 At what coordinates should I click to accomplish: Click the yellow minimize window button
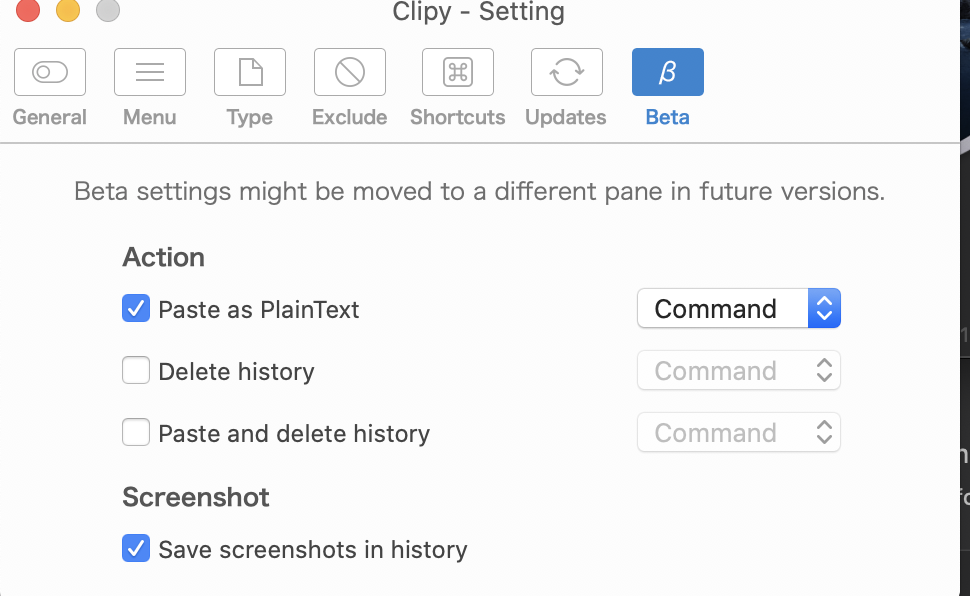68,11
